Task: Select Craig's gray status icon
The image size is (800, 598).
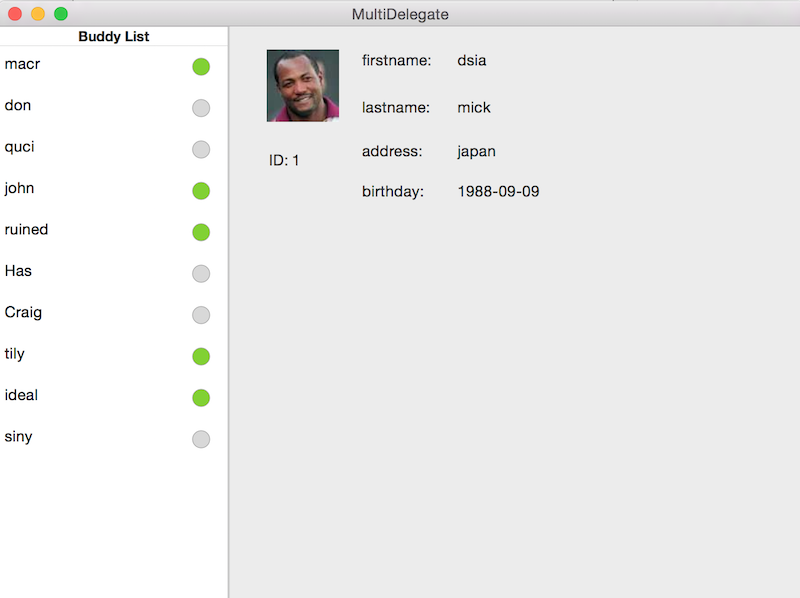Action: 201,315
